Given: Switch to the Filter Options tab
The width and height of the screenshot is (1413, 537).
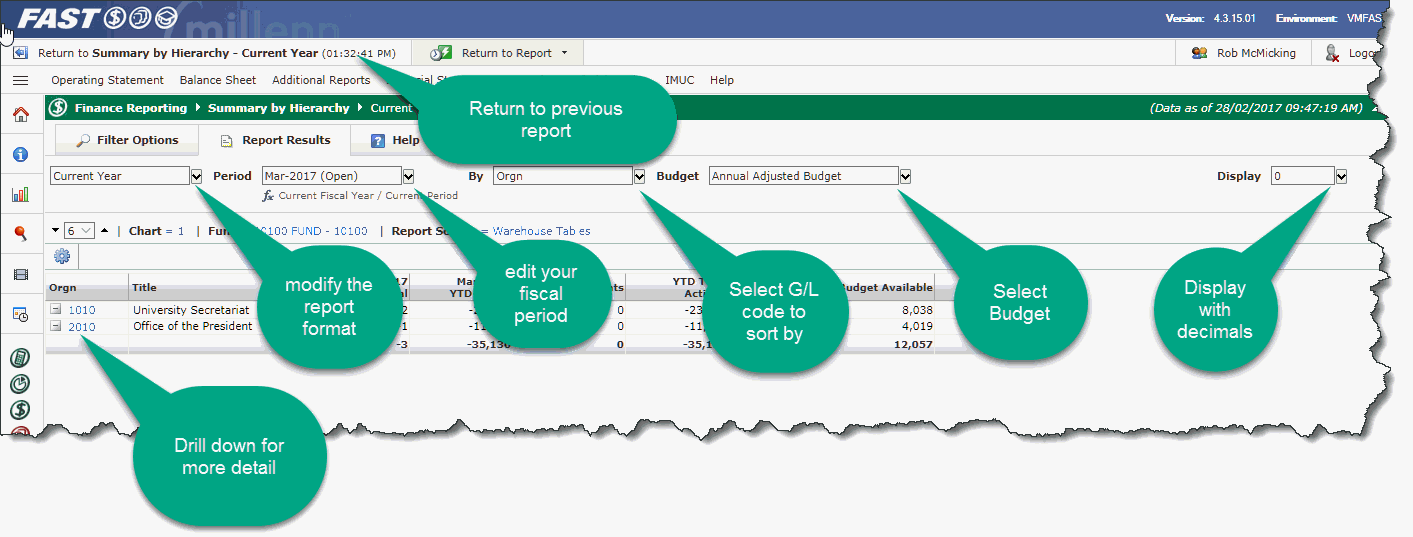Looking at the screenshot, I should point(127,140).
